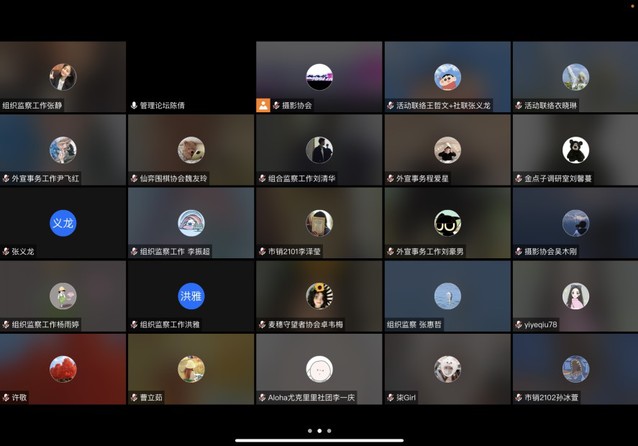Select 外宣事务工作尹飞红 participant tile
The image size is (638, 446).
click(x=63, y=149)
